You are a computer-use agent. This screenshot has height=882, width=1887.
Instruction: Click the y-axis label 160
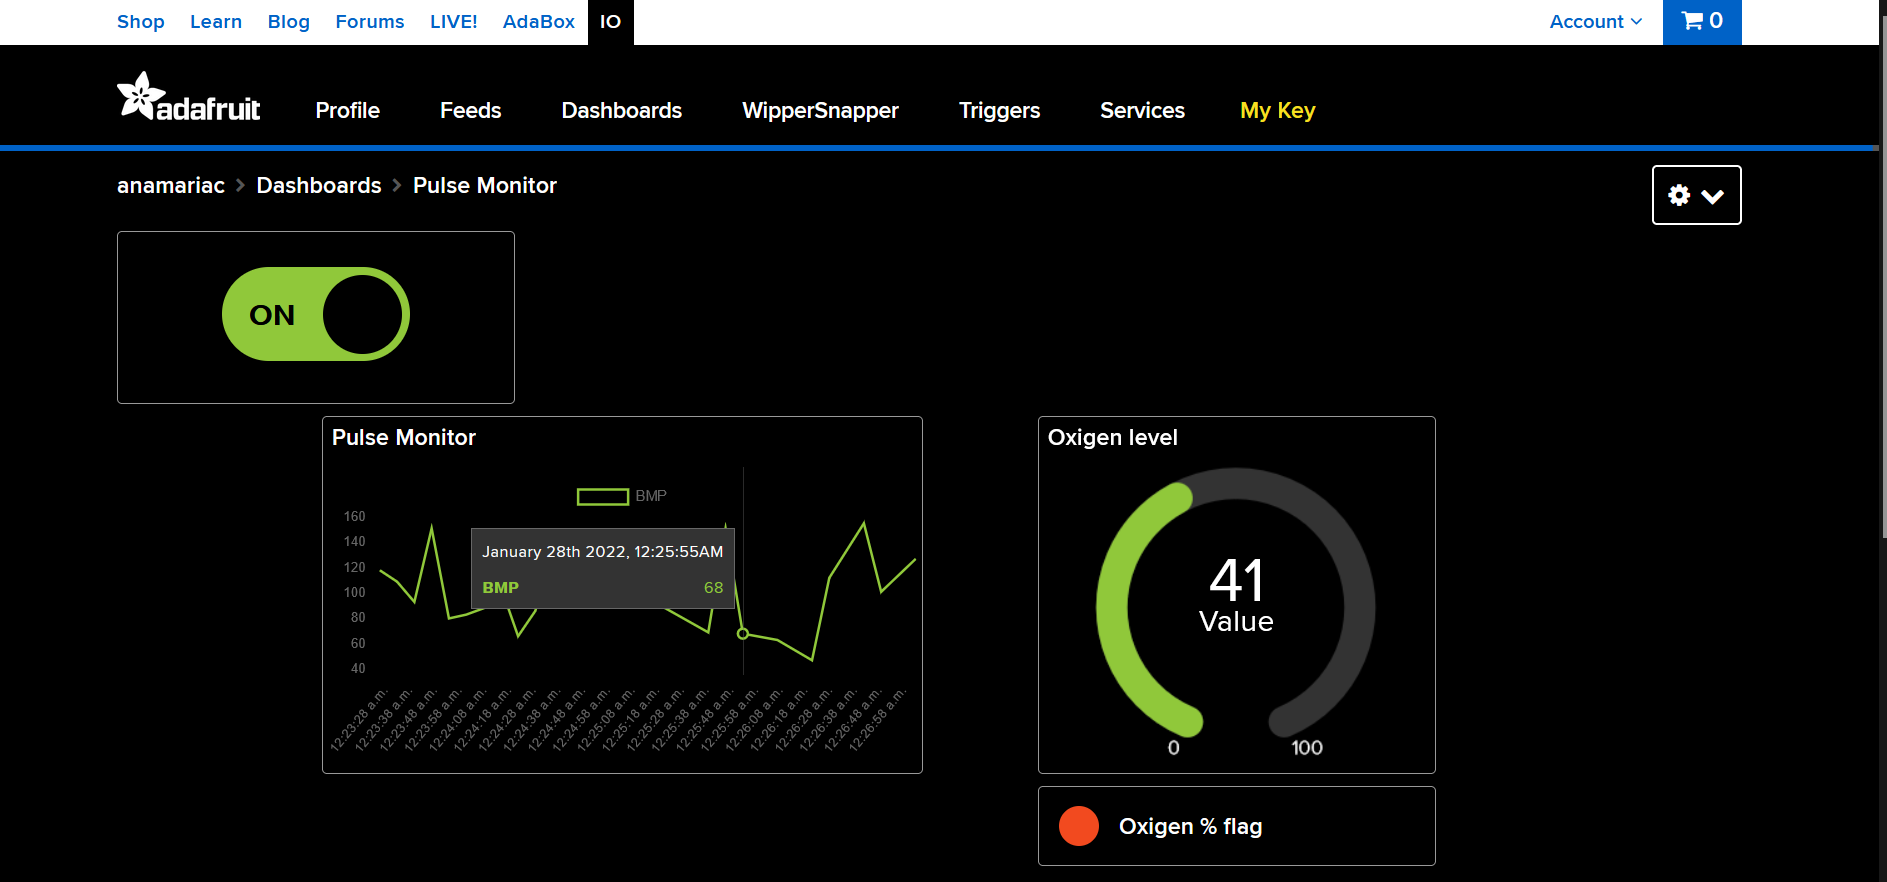point(355,516)
